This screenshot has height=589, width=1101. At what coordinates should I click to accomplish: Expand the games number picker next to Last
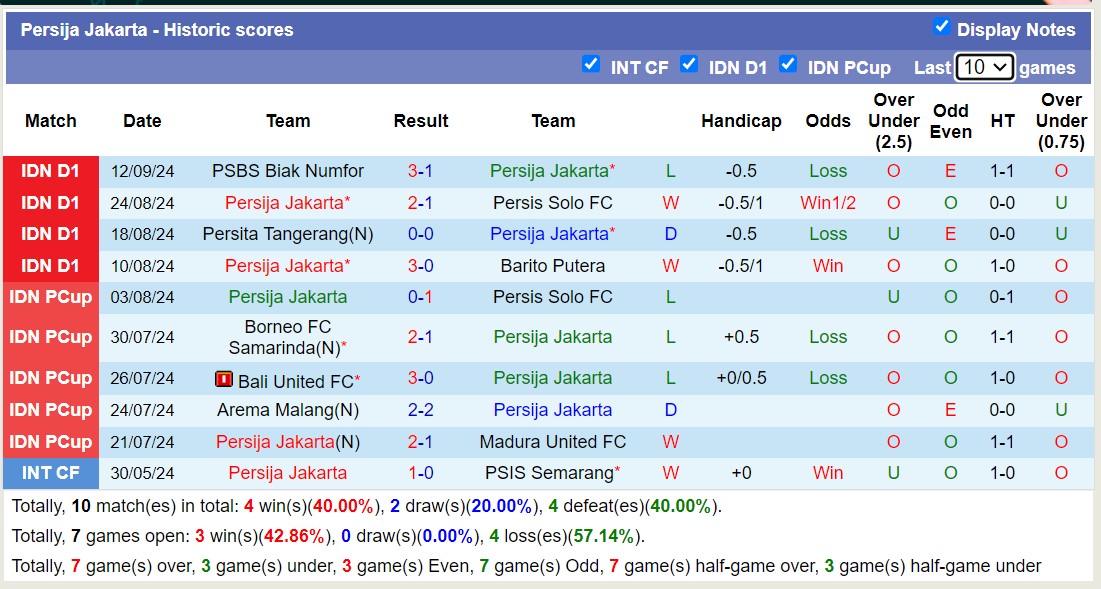point(984,67)
